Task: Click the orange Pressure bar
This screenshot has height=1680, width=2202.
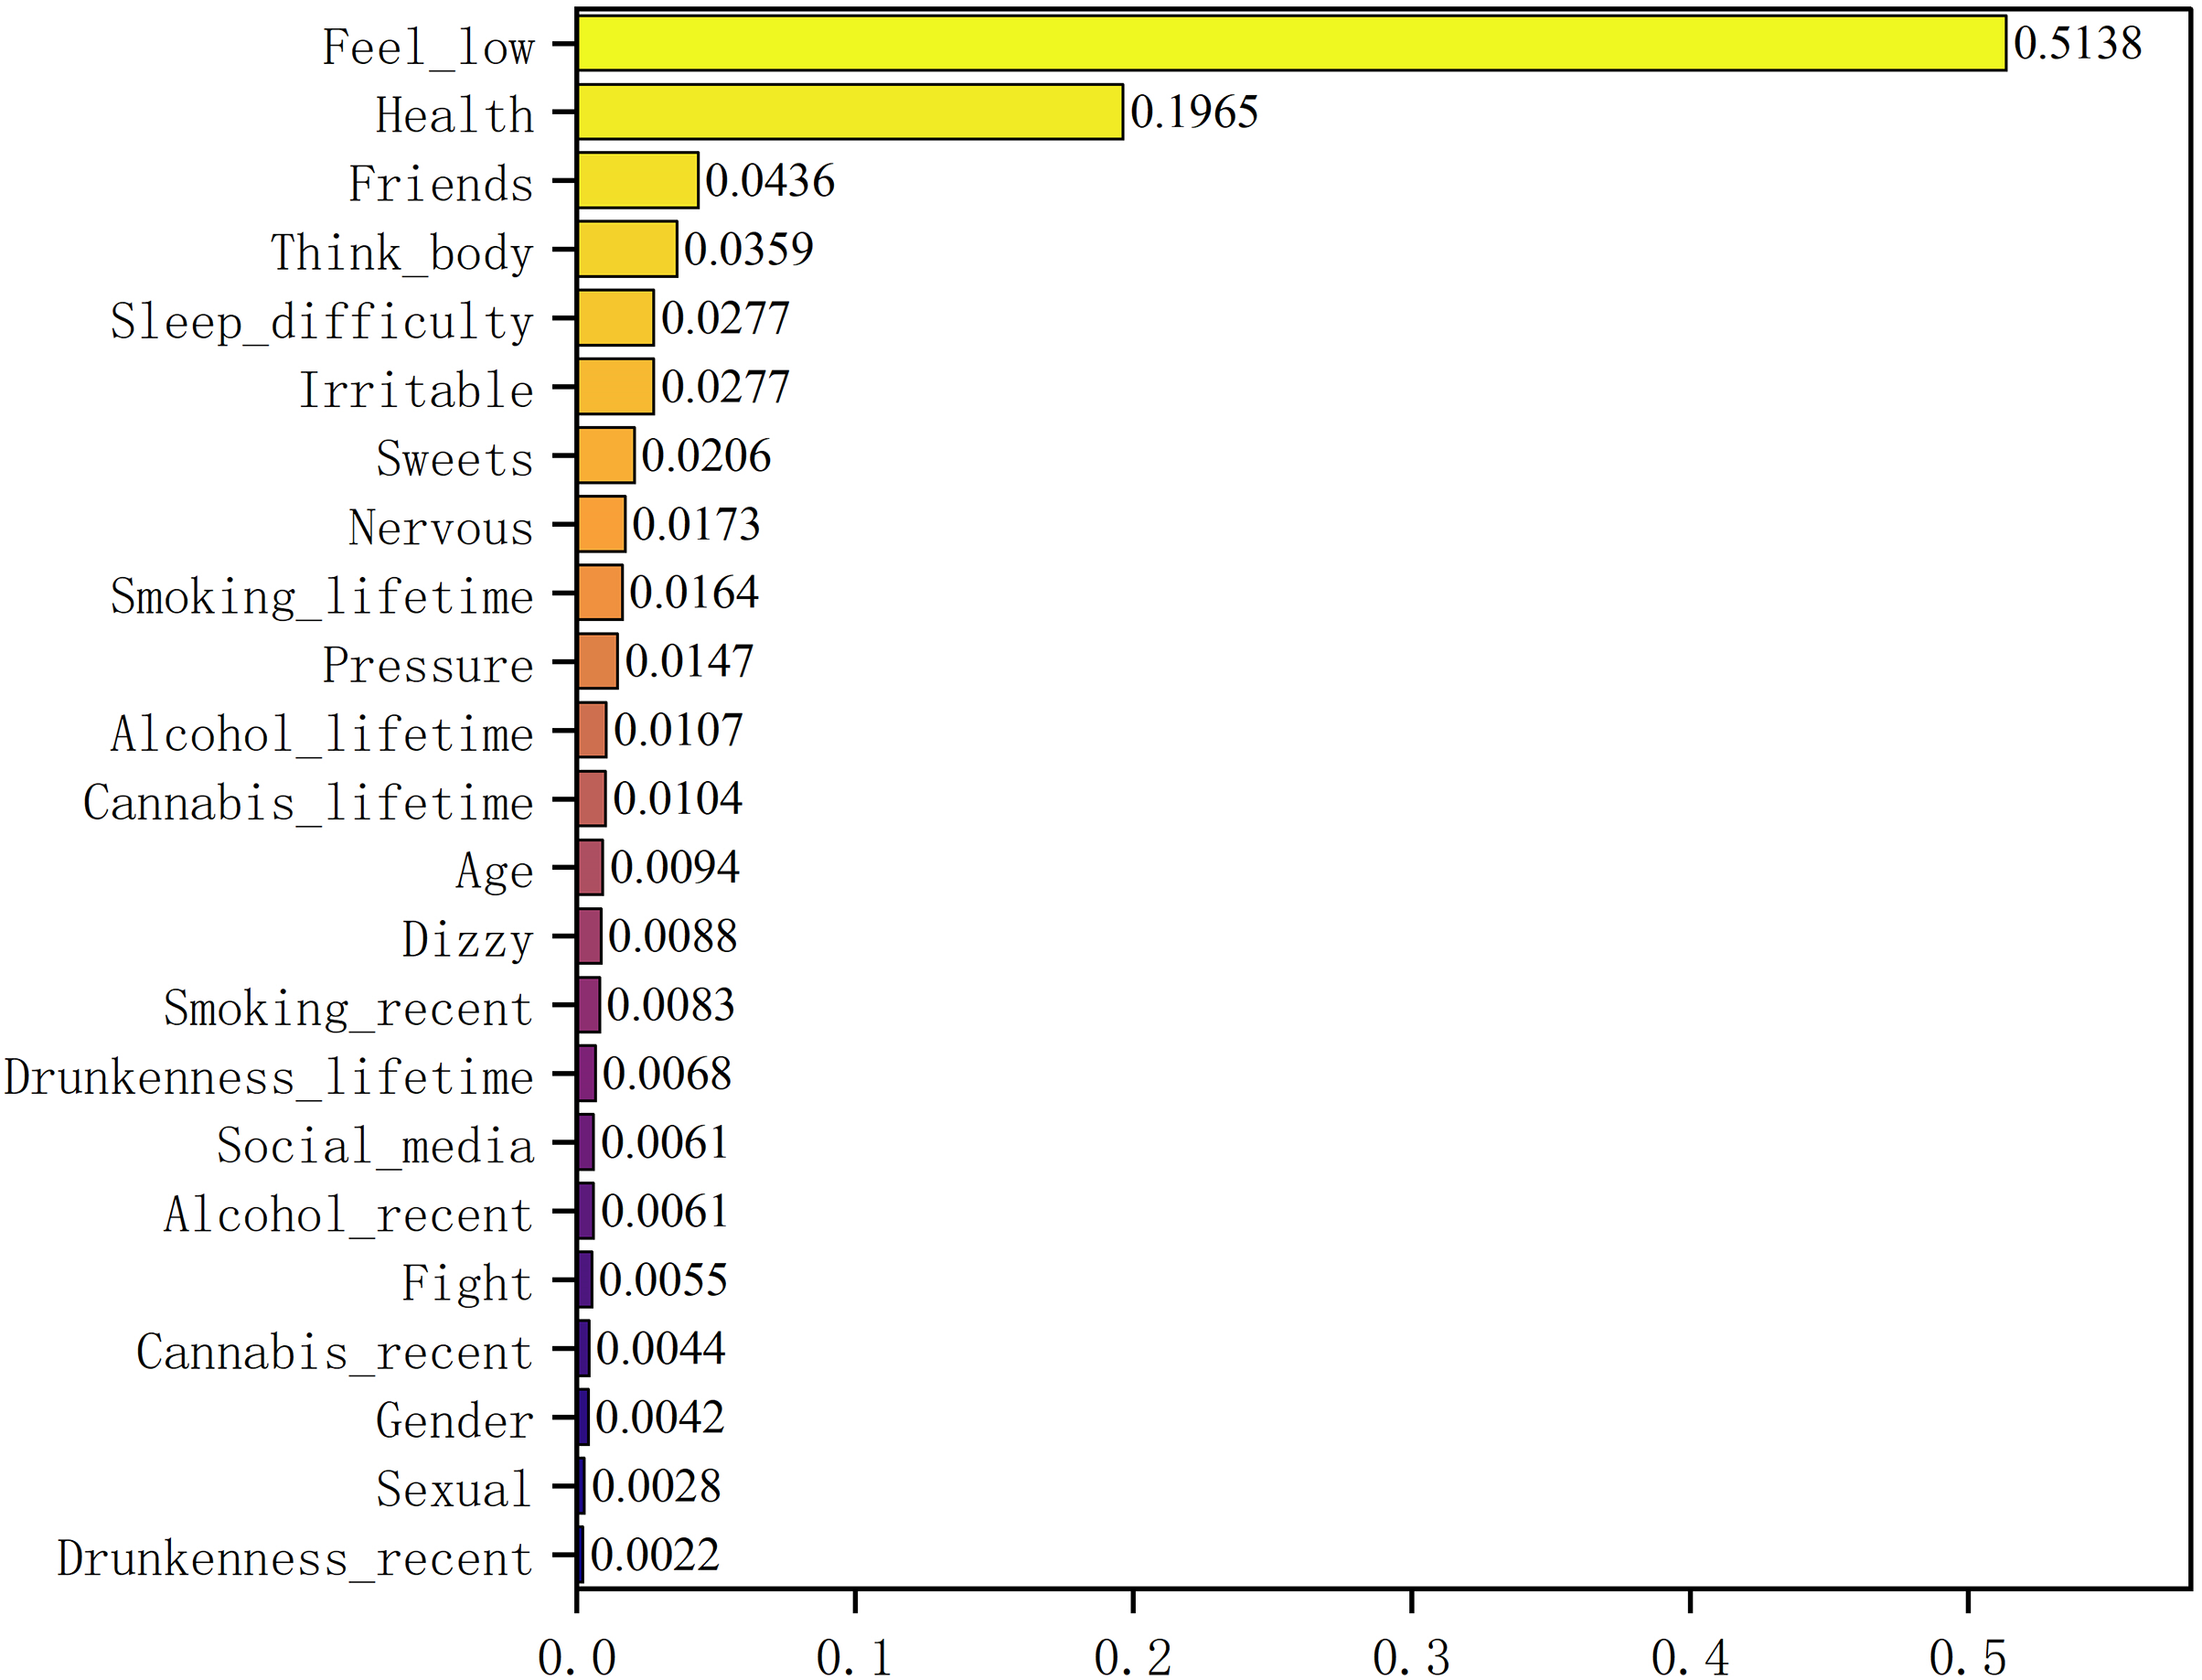Action: (598, 661)
